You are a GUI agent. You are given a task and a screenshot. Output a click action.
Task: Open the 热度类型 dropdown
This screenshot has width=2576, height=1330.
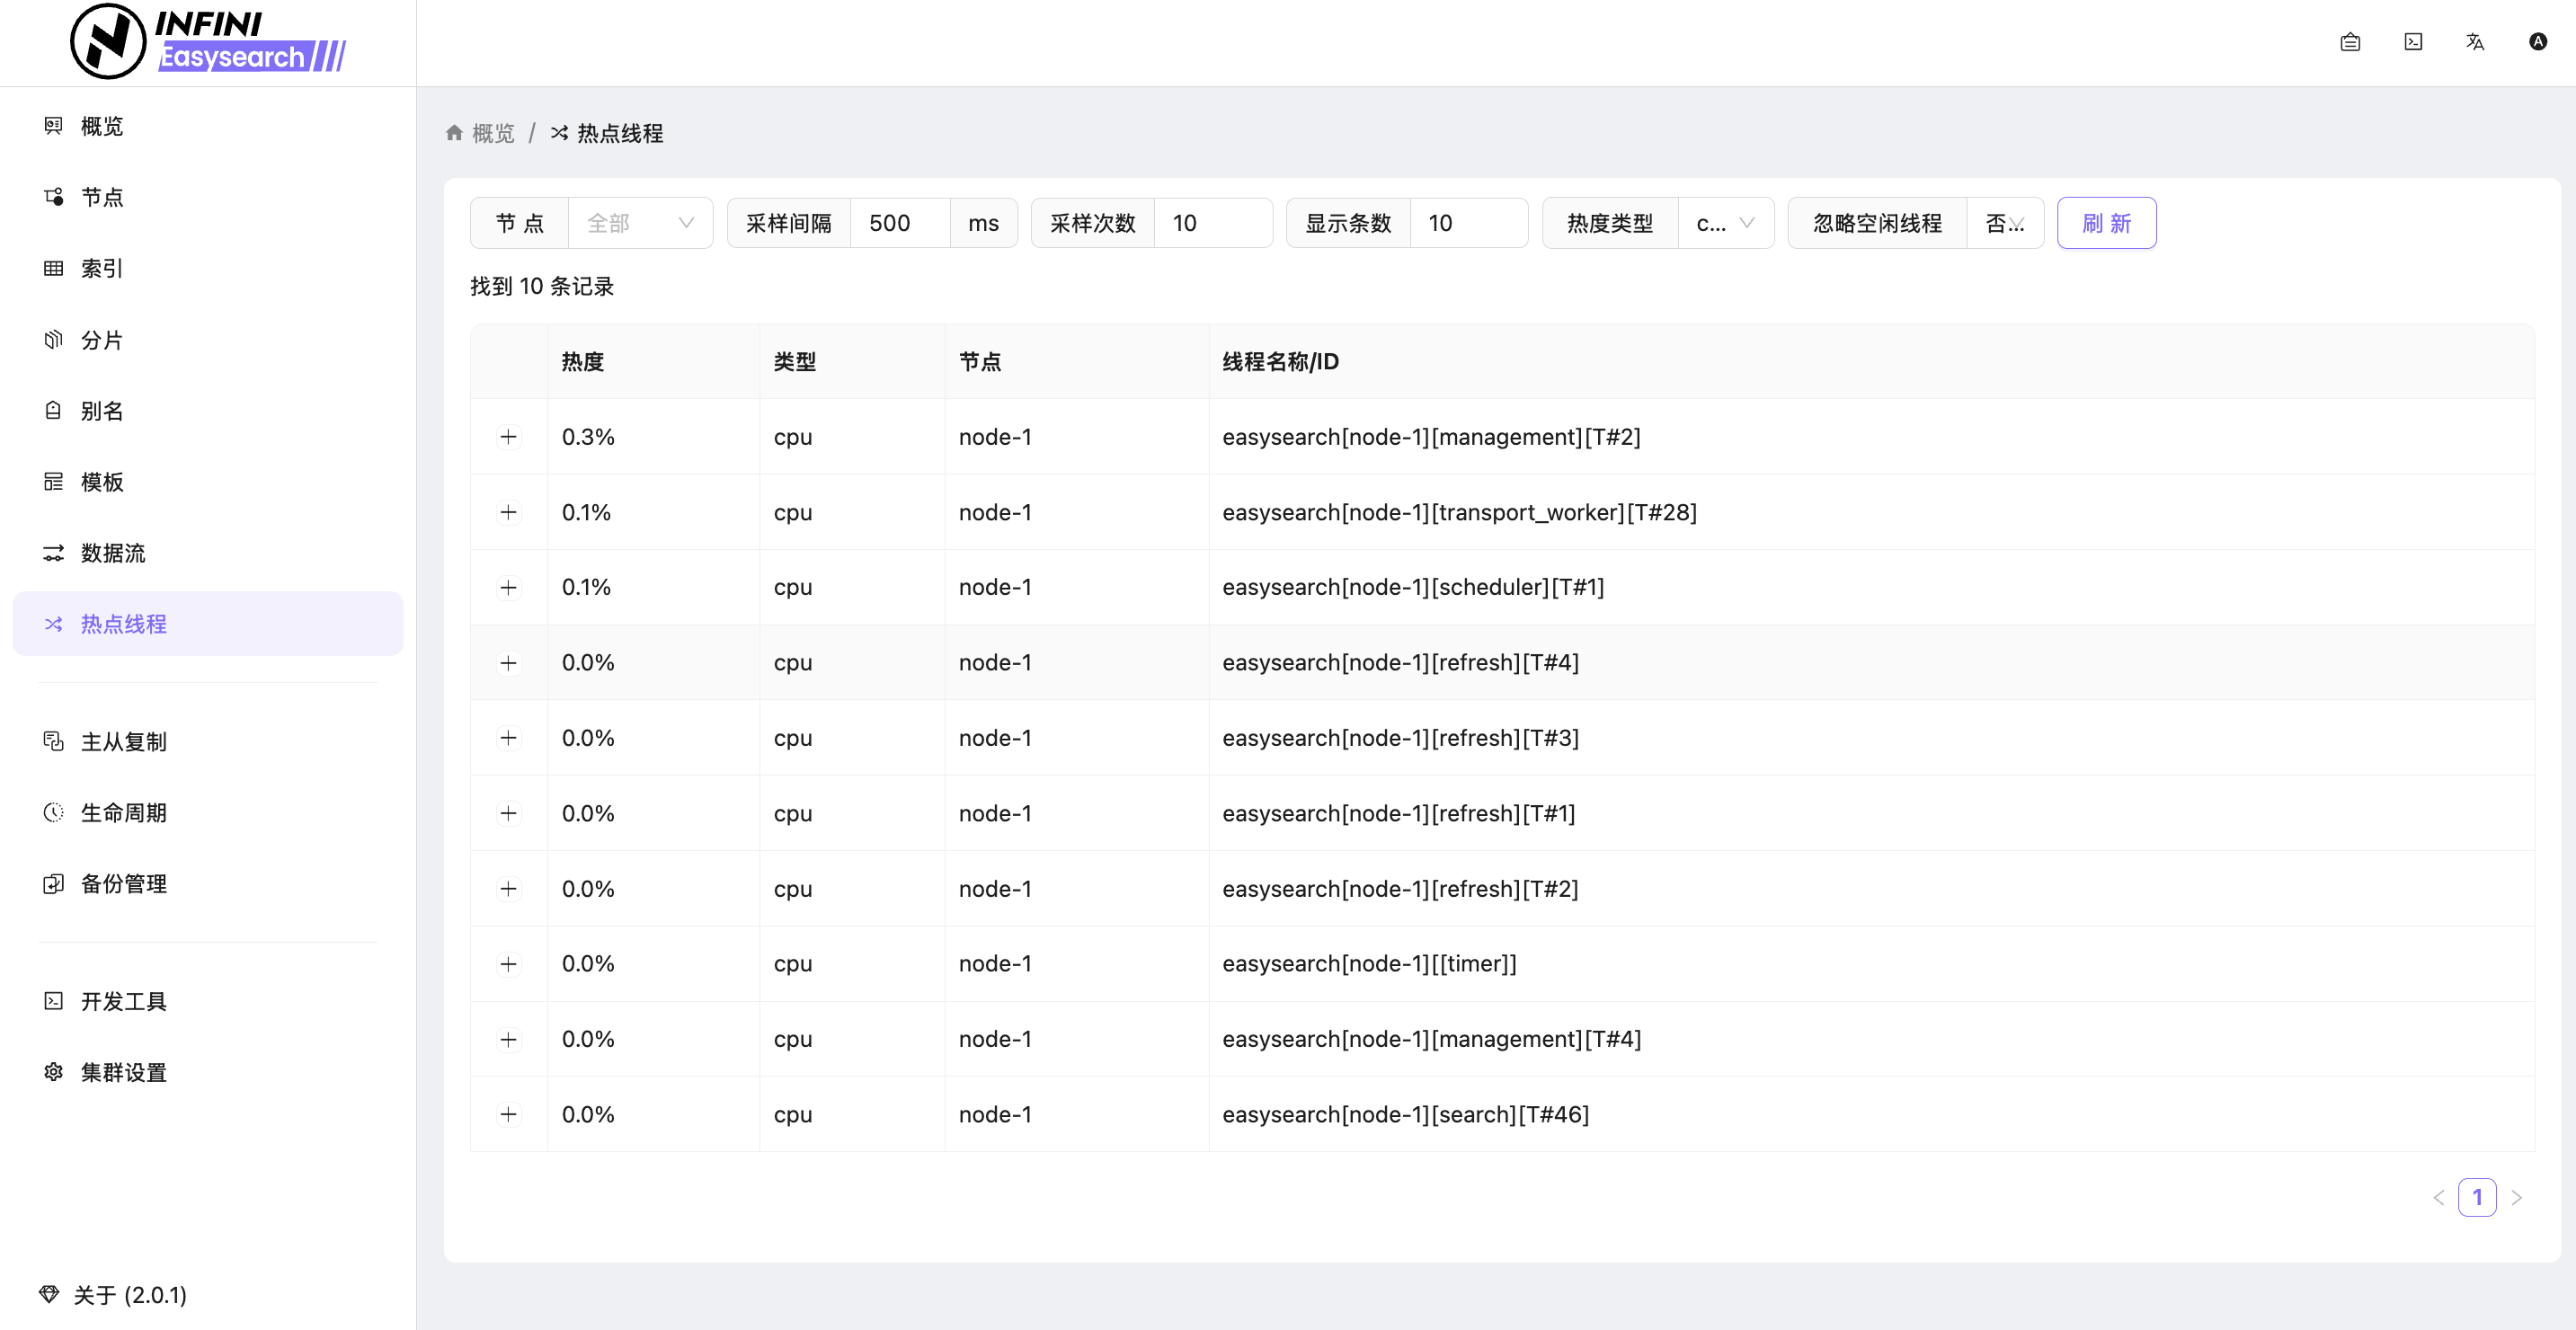[1725, 223]
